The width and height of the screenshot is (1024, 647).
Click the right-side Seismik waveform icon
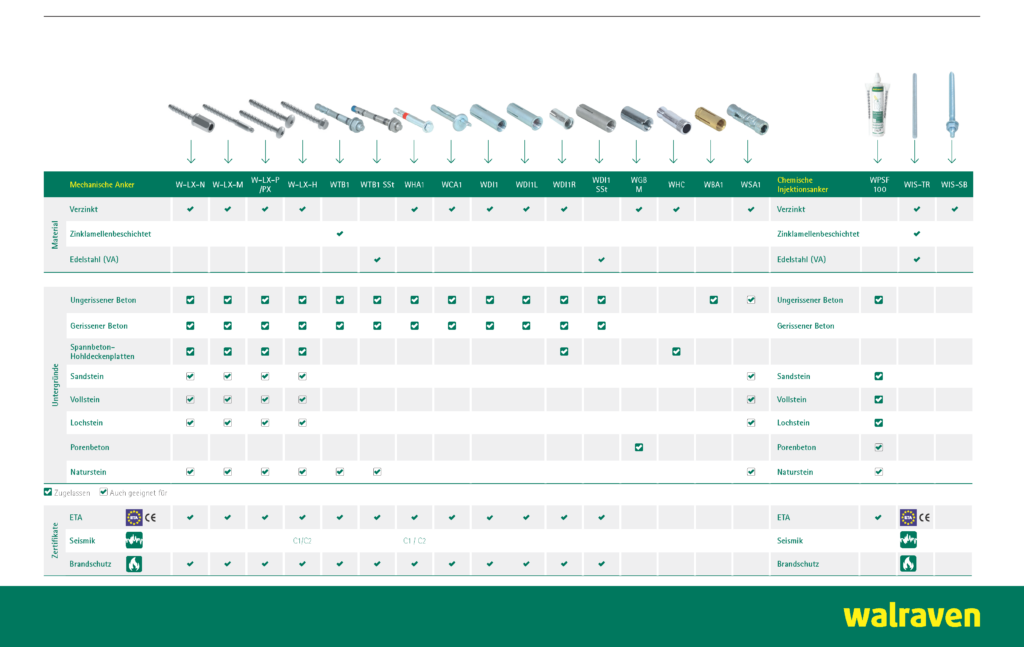point(908,541)
